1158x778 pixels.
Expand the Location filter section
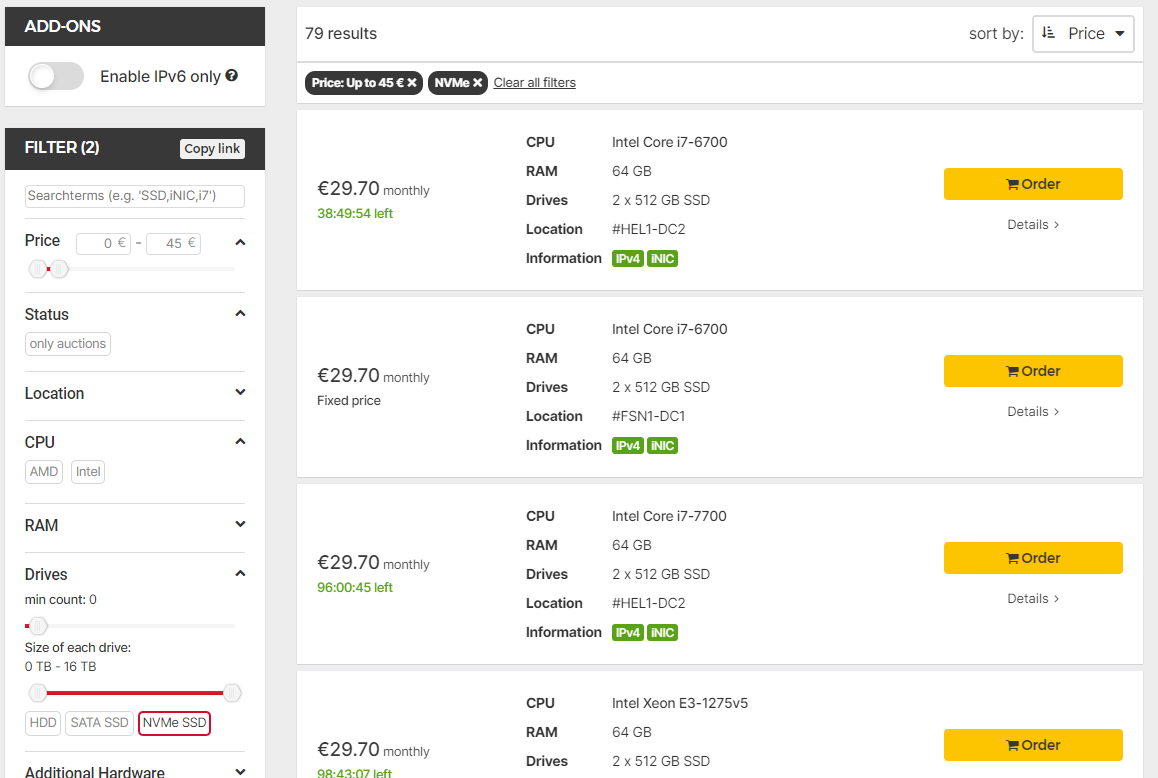pyautogui.click(x=240, y=392)
